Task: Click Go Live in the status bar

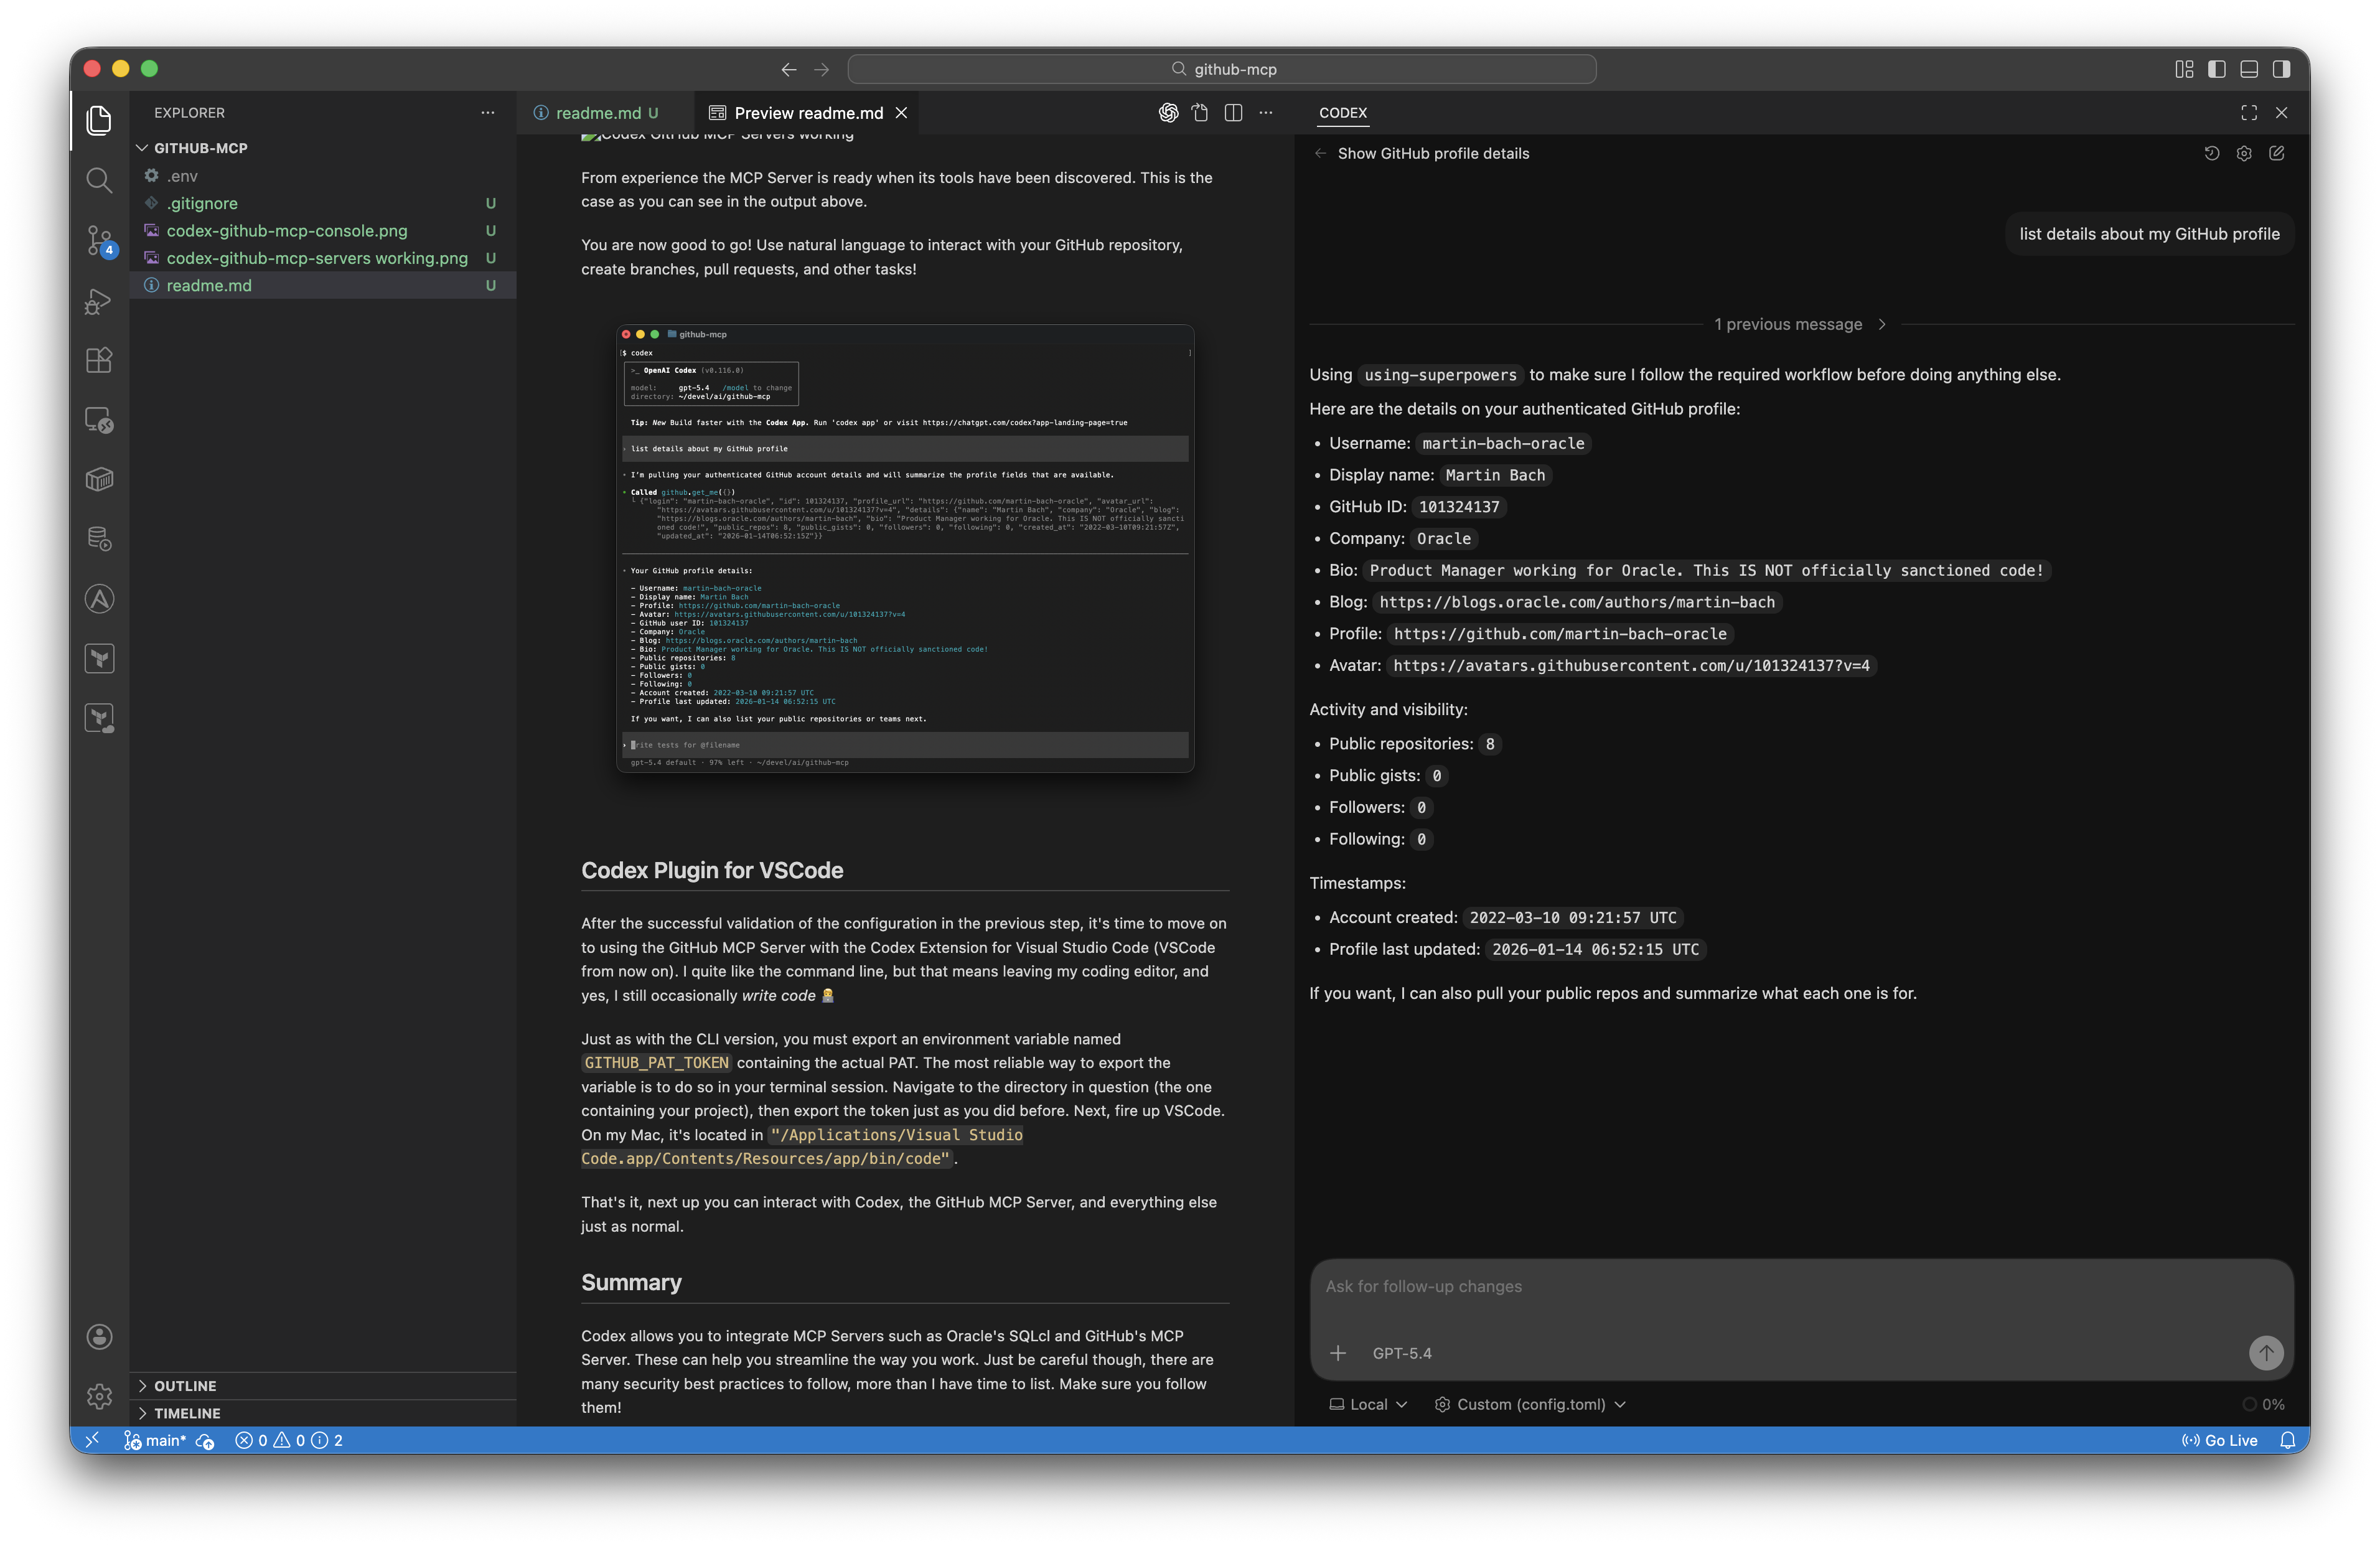Action: (x=2220, y=1440)
